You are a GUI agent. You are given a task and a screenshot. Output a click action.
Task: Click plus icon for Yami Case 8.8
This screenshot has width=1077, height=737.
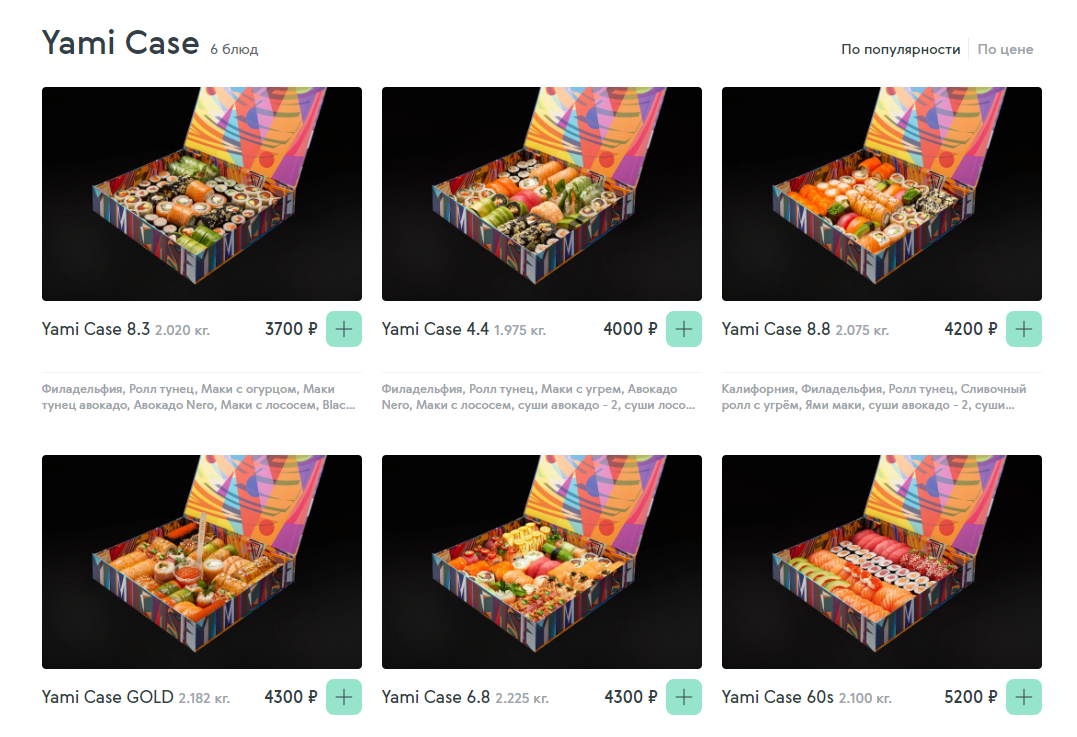point(1023,329)
